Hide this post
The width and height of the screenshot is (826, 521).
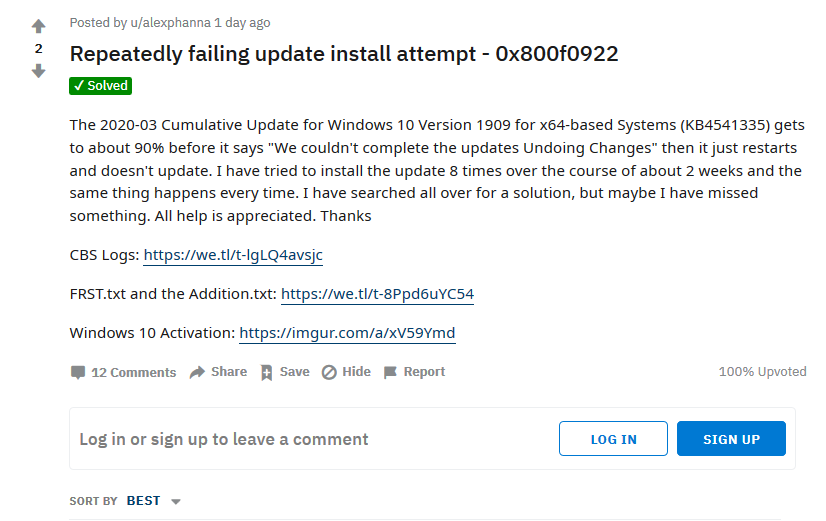[x=346, y=372]
